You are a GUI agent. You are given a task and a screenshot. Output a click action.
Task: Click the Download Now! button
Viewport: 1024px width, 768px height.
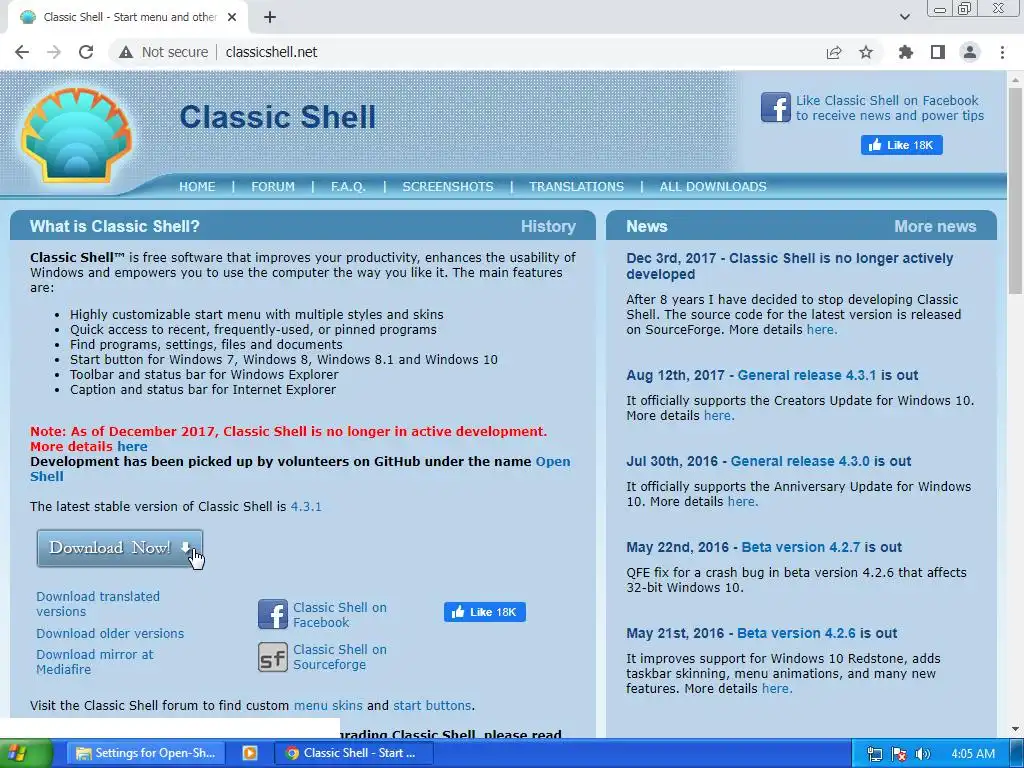(x=120, y=548)
